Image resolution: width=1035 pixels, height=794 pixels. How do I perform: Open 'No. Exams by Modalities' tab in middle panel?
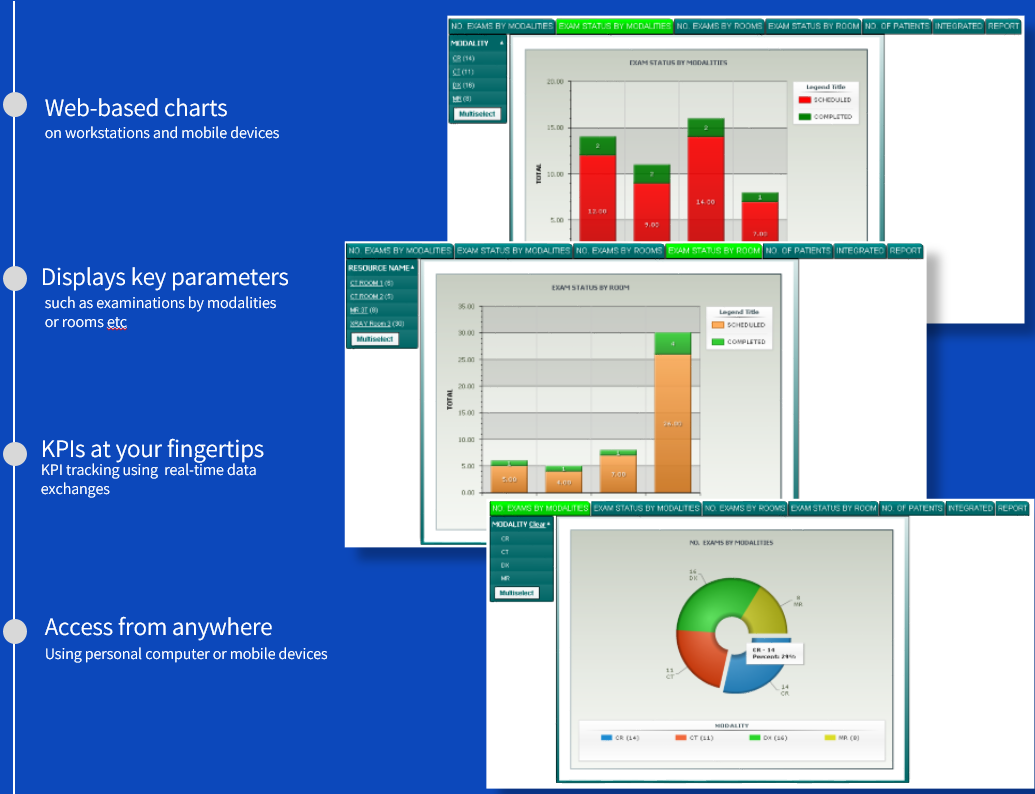pos(400,251)
